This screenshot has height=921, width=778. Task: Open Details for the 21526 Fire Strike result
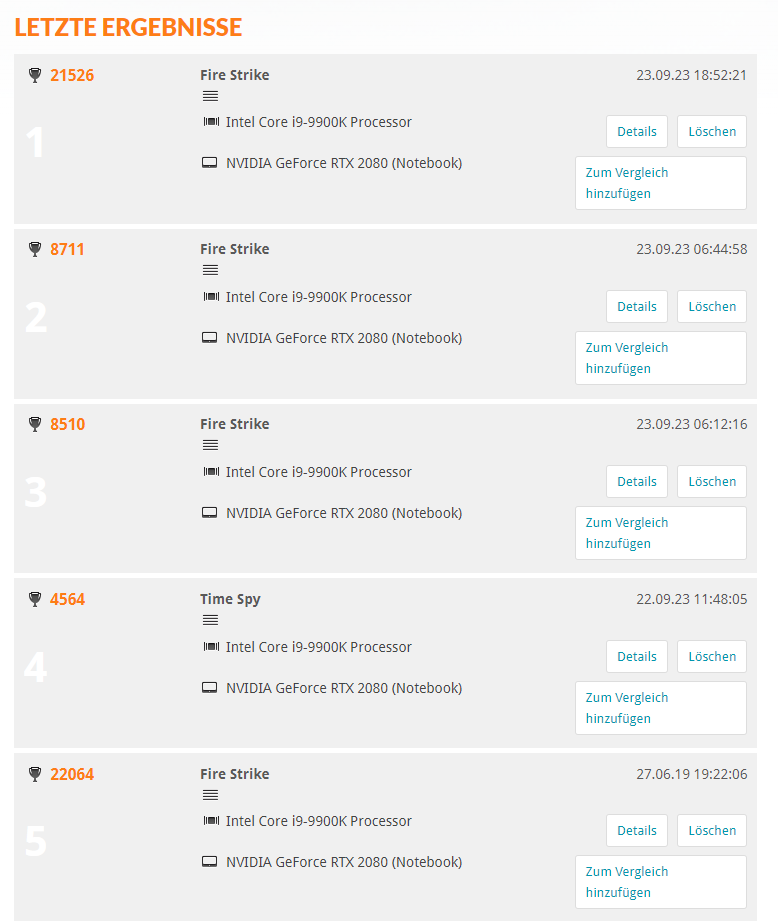636,132
